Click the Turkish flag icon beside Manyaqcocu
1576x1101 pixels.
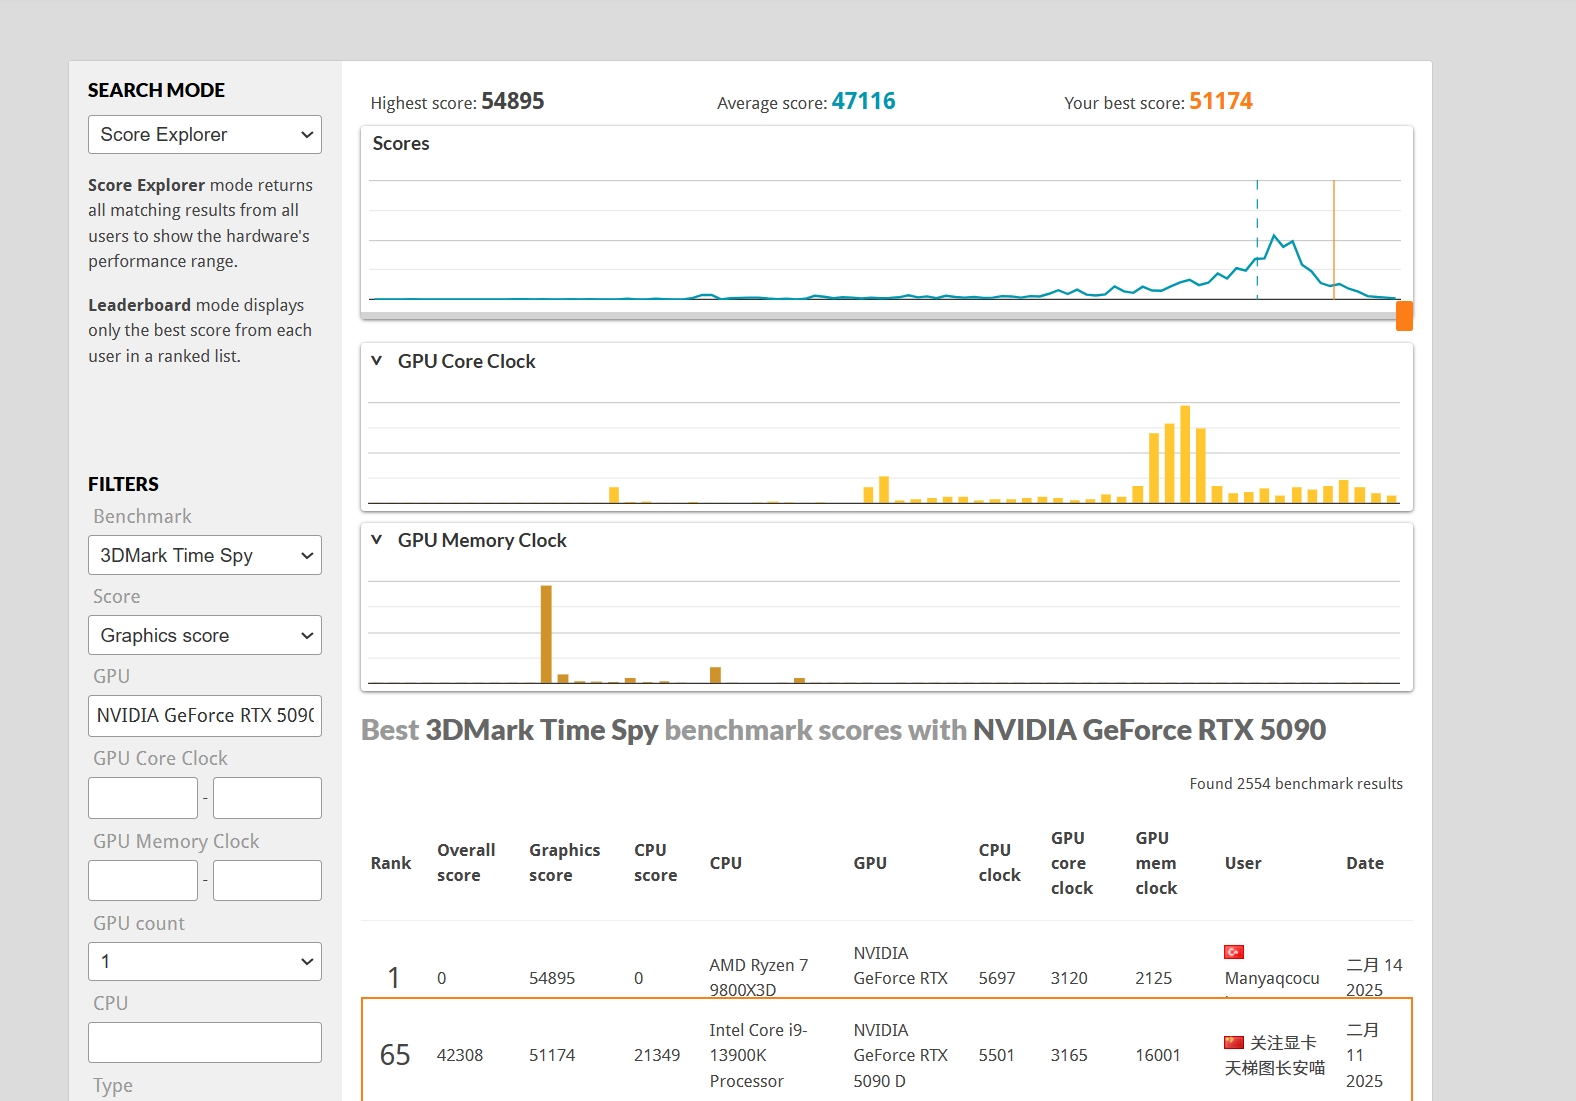point(1234,952)
